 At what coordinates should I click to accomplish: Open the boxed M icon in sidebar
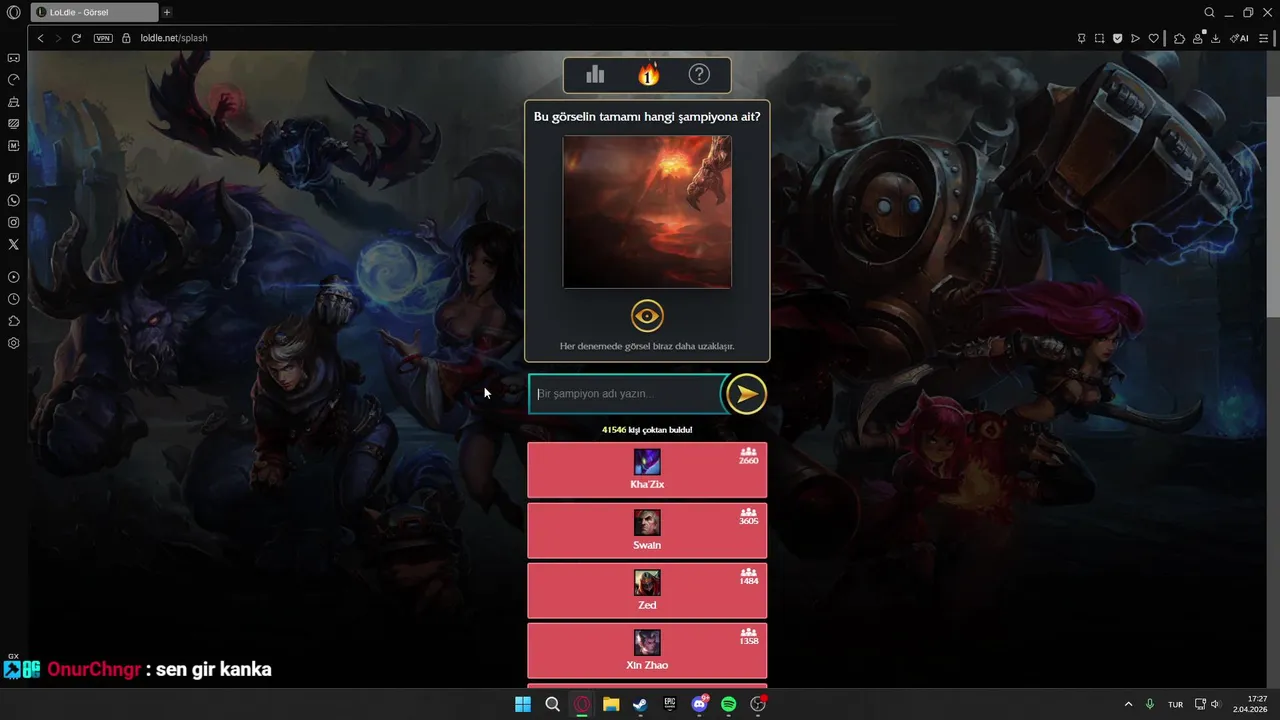(x=14, y=145)
